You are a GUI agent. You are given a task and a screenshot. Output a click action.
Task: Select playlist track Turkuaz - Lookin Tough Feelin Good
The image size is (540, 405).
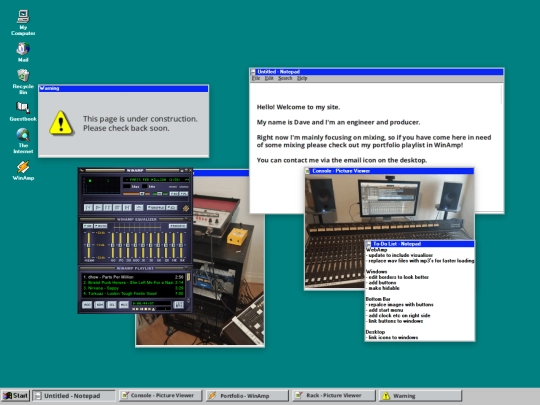click(x=134, y=294)
